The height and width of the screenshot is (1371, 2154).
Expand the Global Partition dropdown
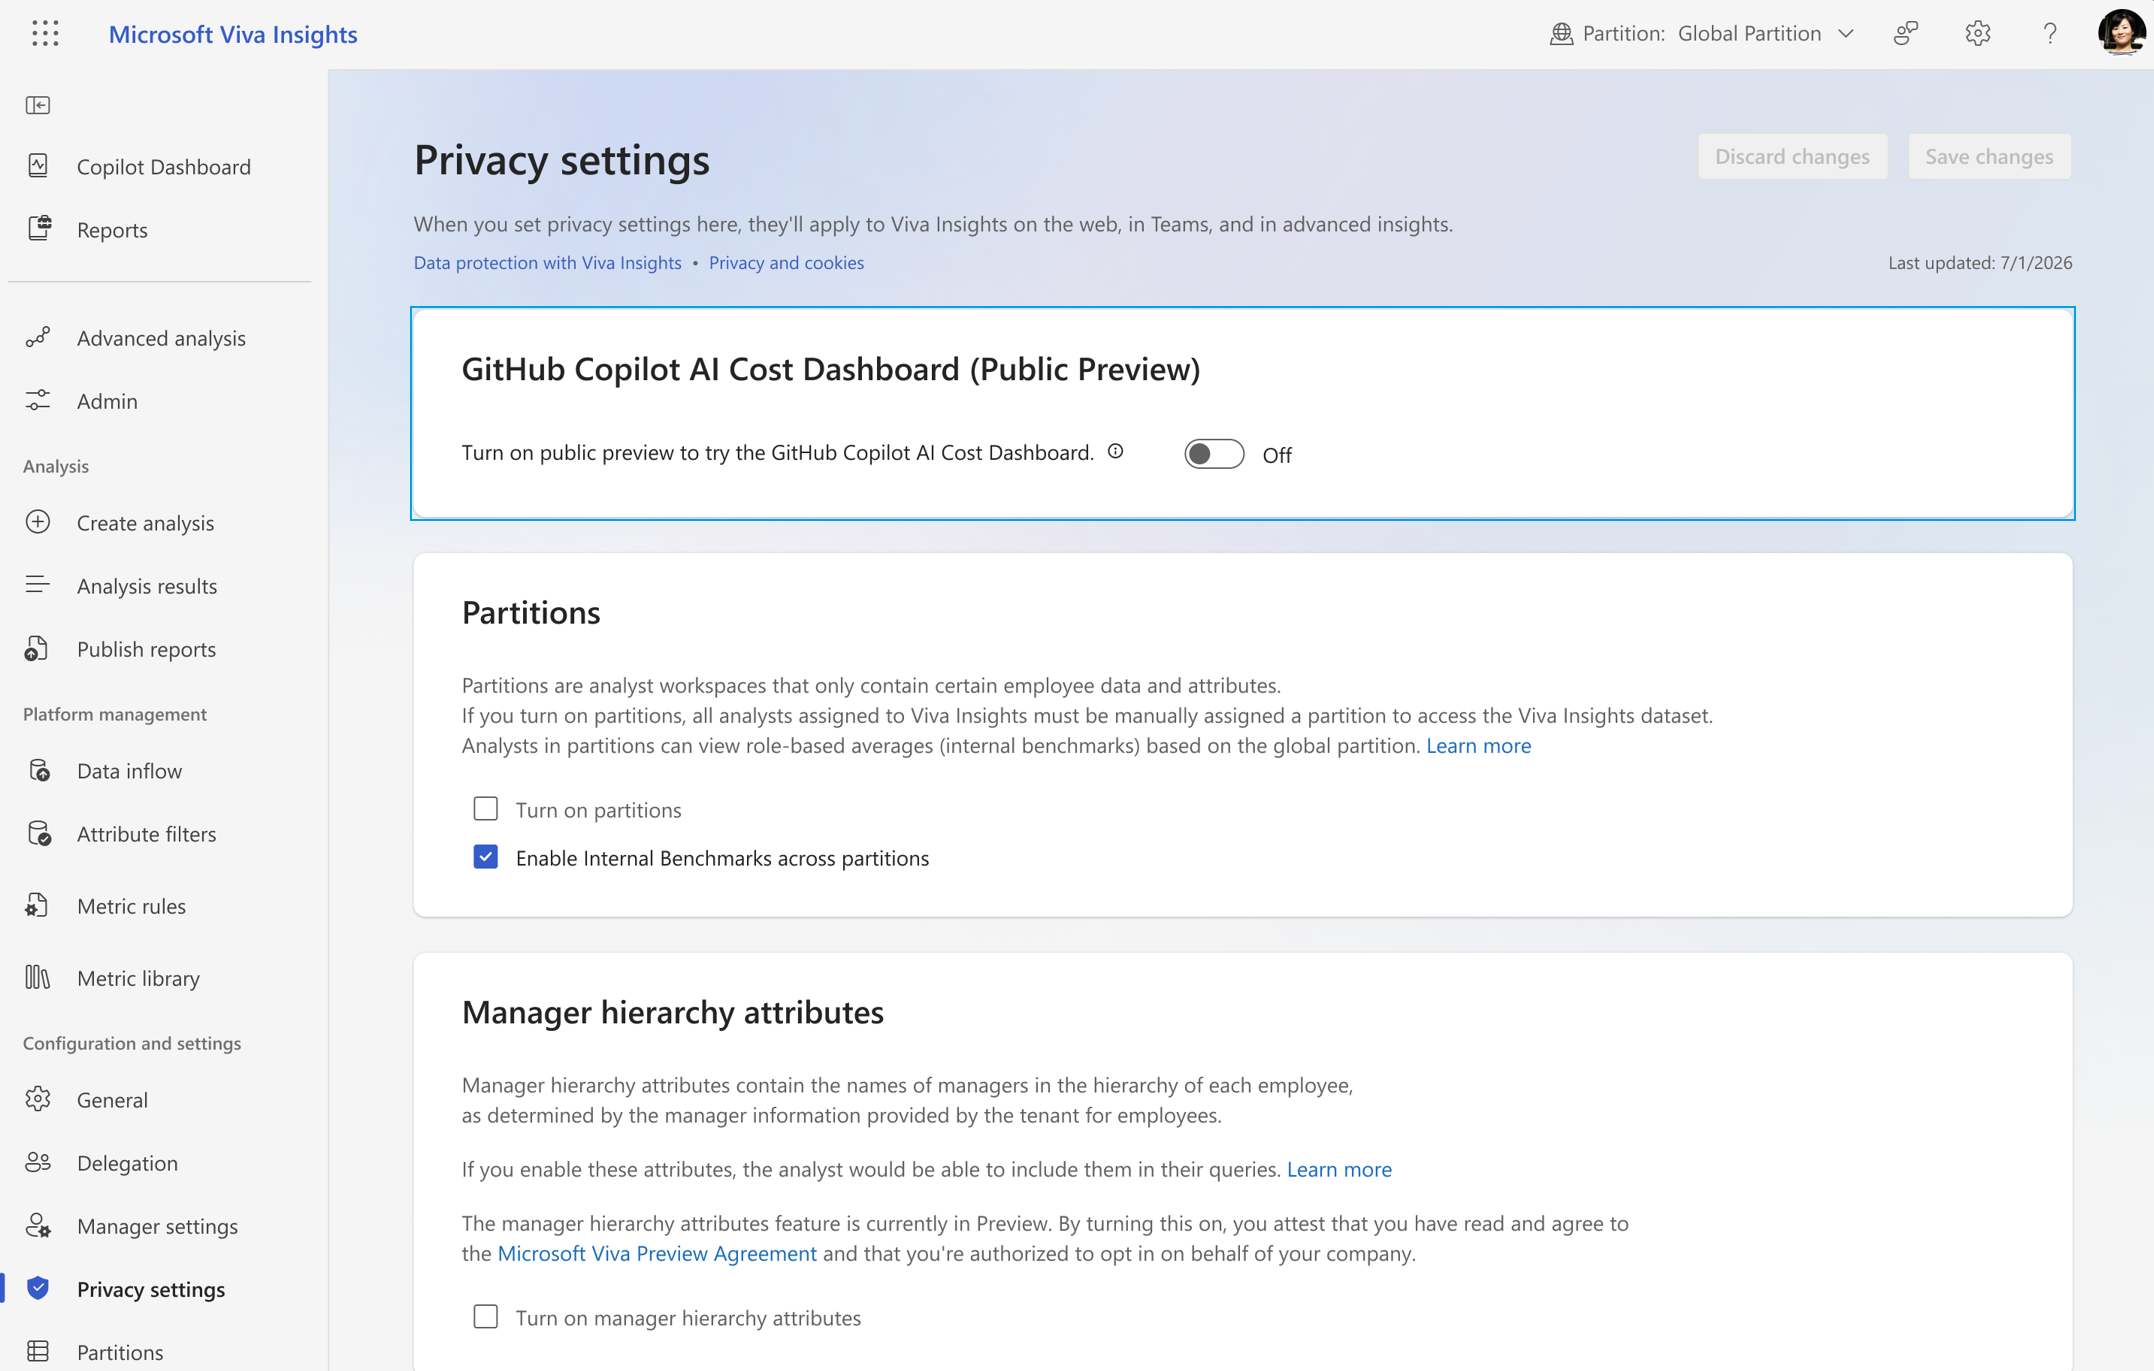(1766, 33)
